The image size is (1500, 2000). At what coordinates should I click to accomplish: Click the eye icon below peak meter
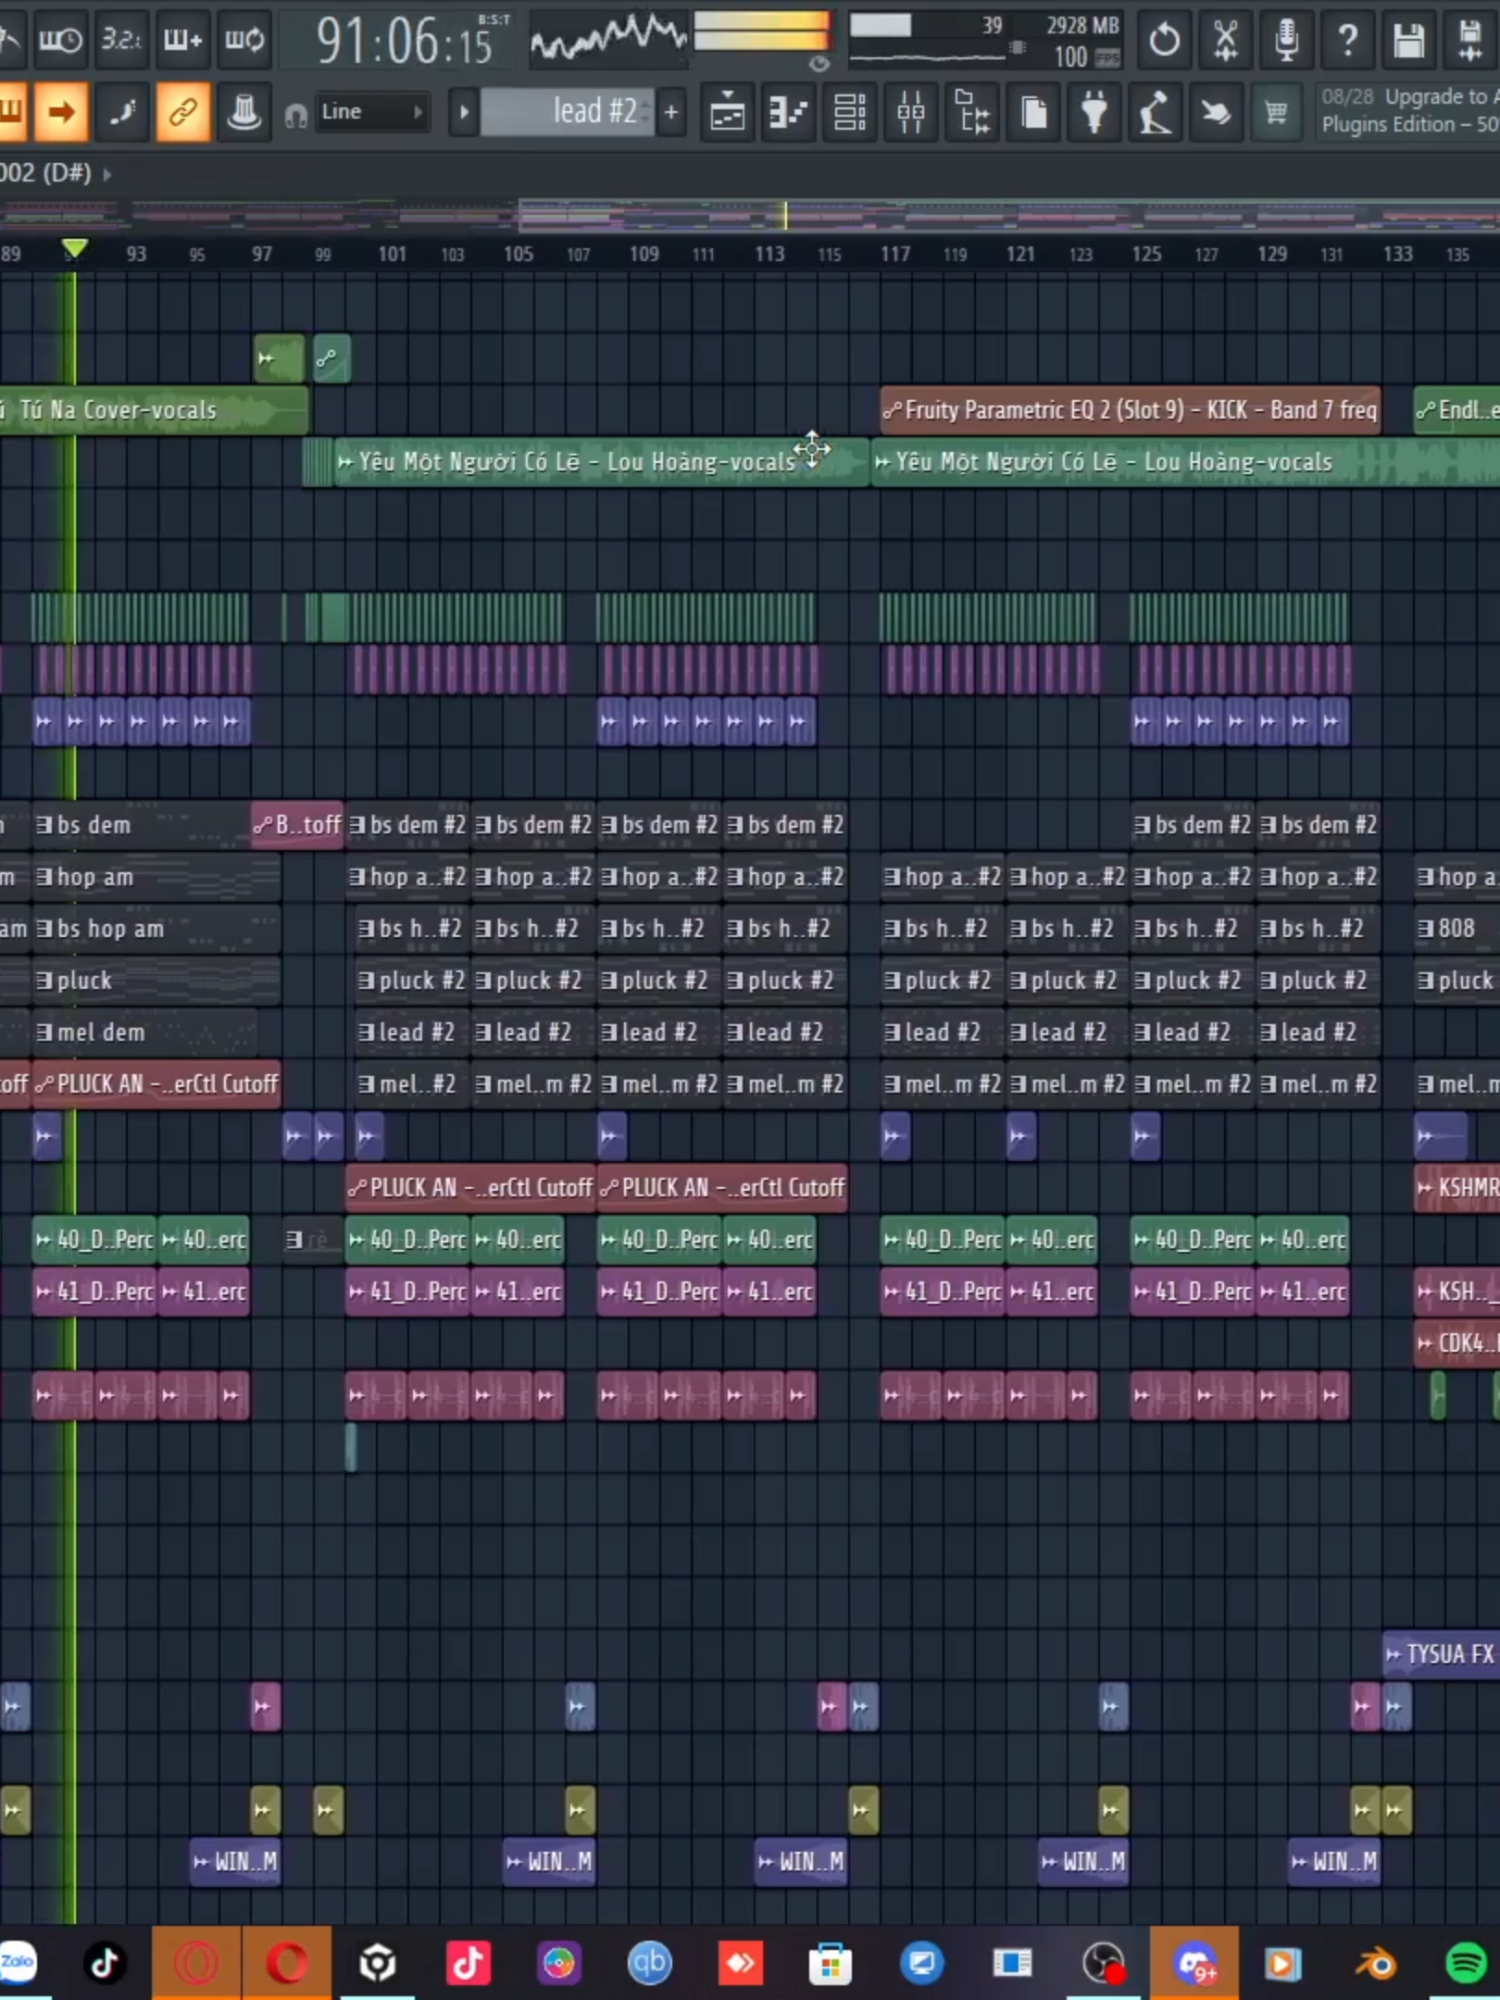[x=819, y=64]
